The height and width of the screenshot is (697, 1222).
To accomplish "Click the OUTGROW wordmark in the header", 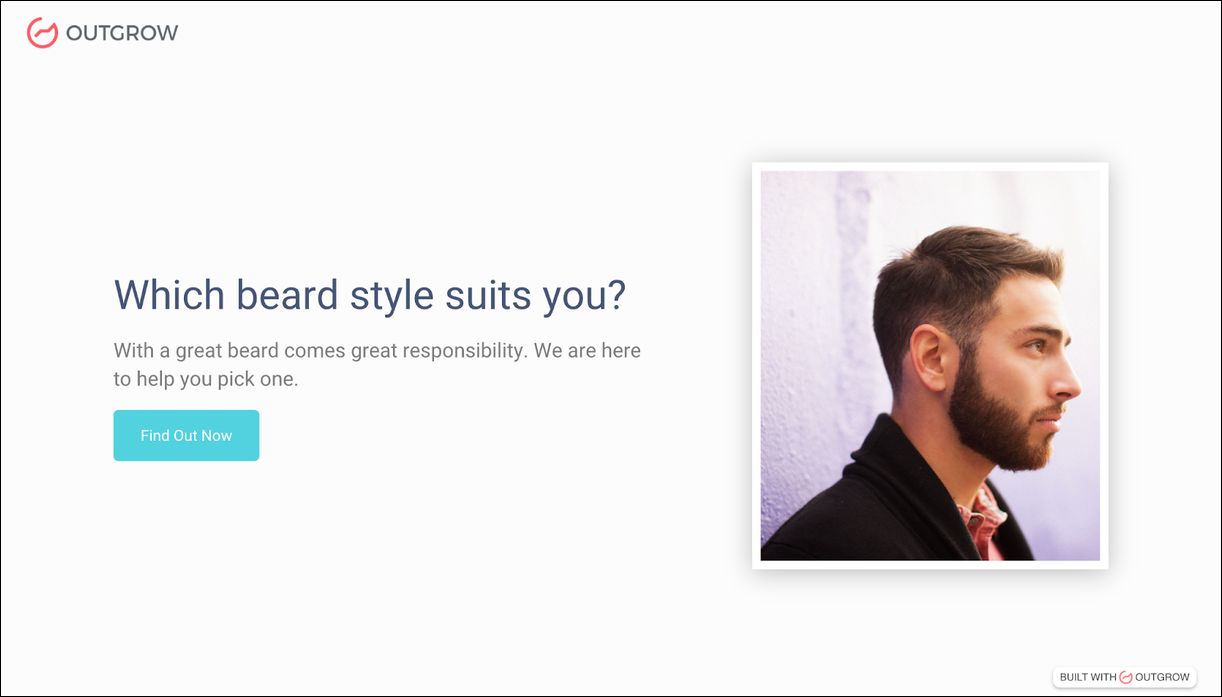I will tap(122, 33).
